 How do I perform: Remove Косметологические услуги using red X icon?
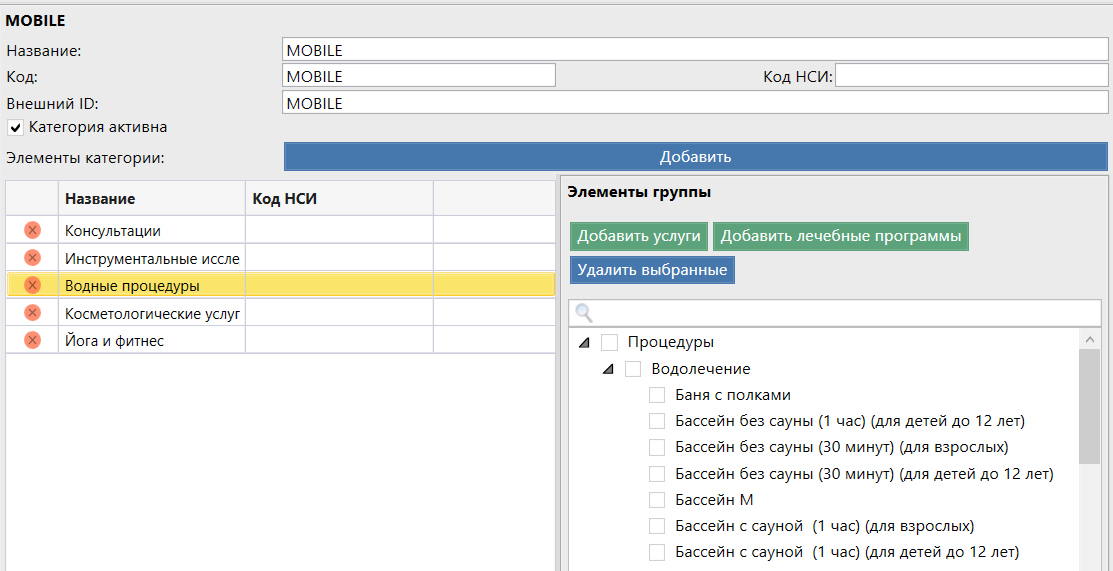point(32,313)
